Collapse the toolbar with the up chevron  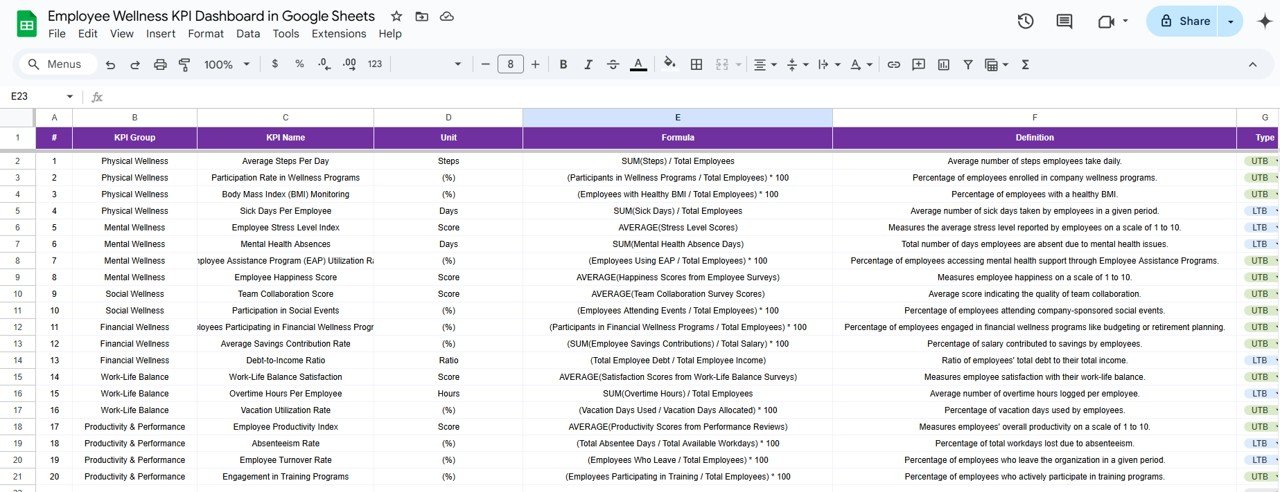1252,64
